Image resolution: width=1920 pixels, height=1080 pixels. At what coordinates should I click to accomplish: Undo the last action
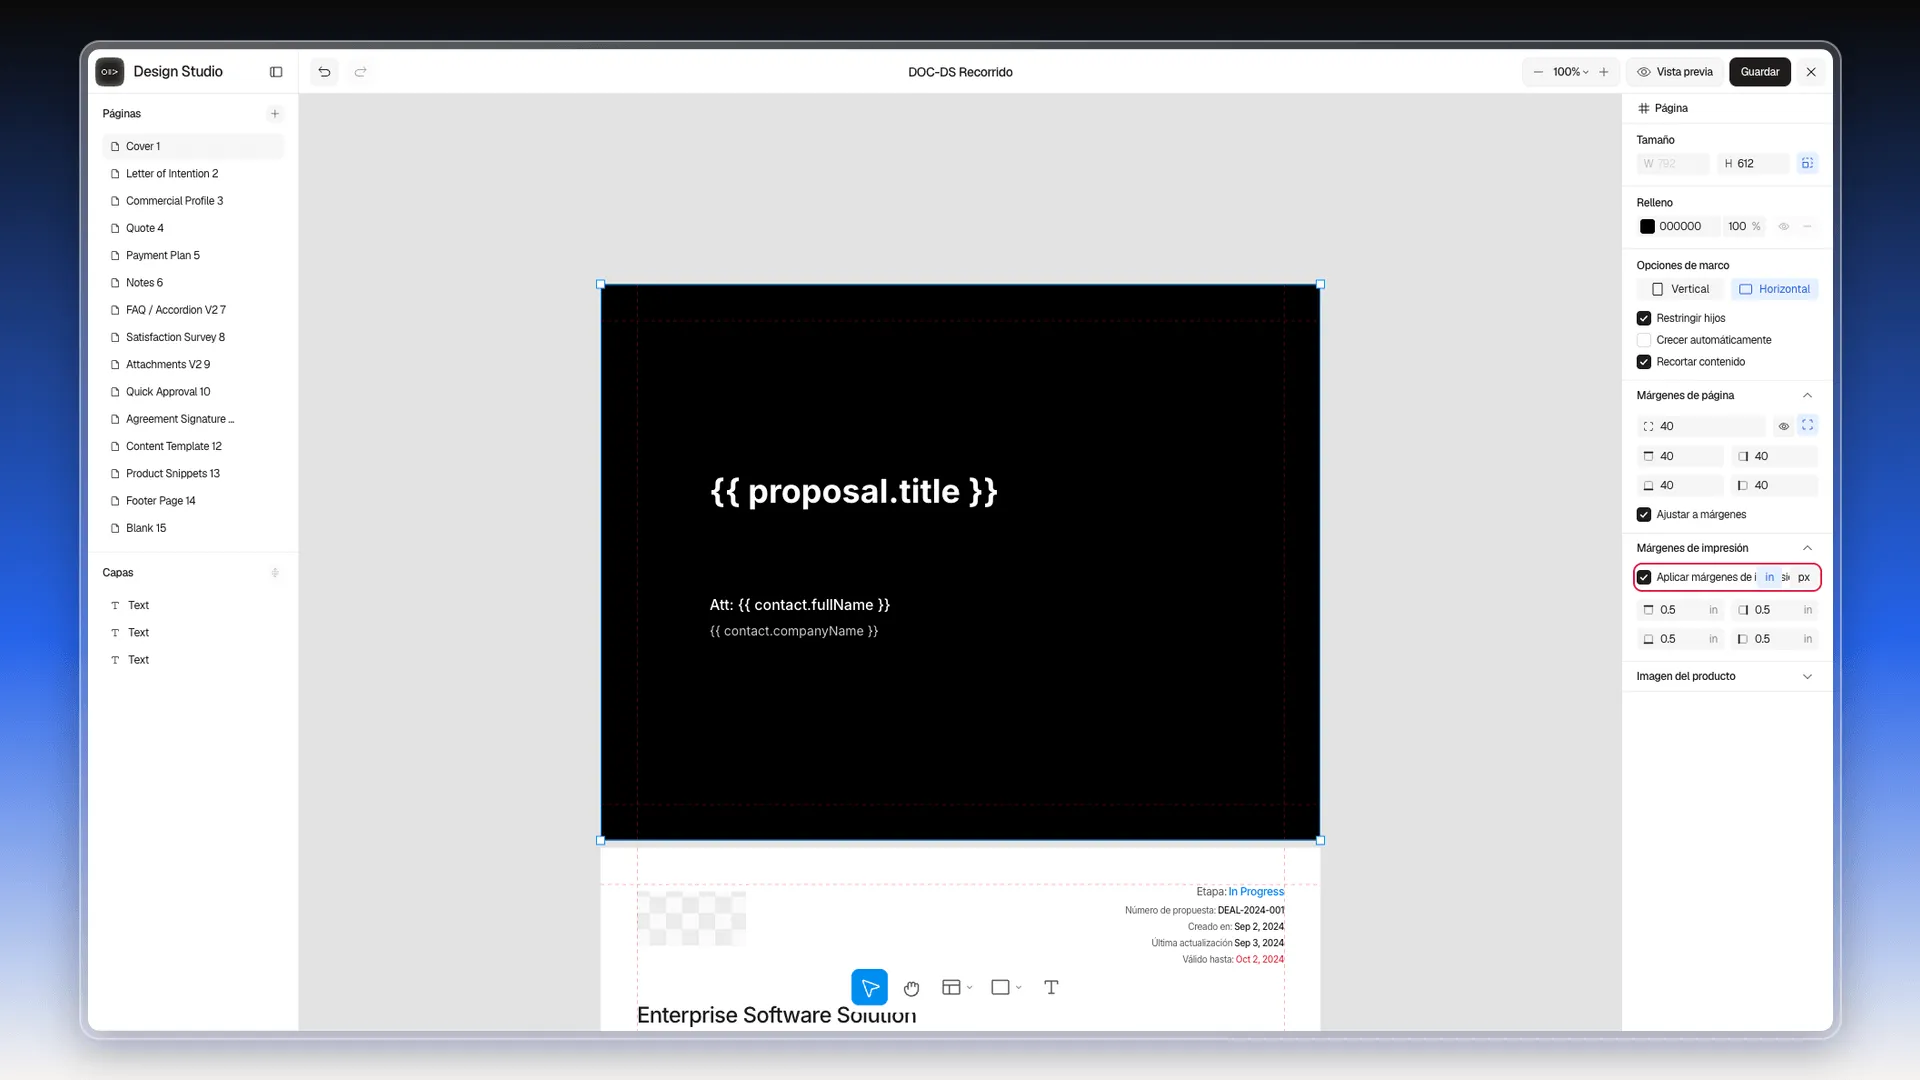click(324, 72)
